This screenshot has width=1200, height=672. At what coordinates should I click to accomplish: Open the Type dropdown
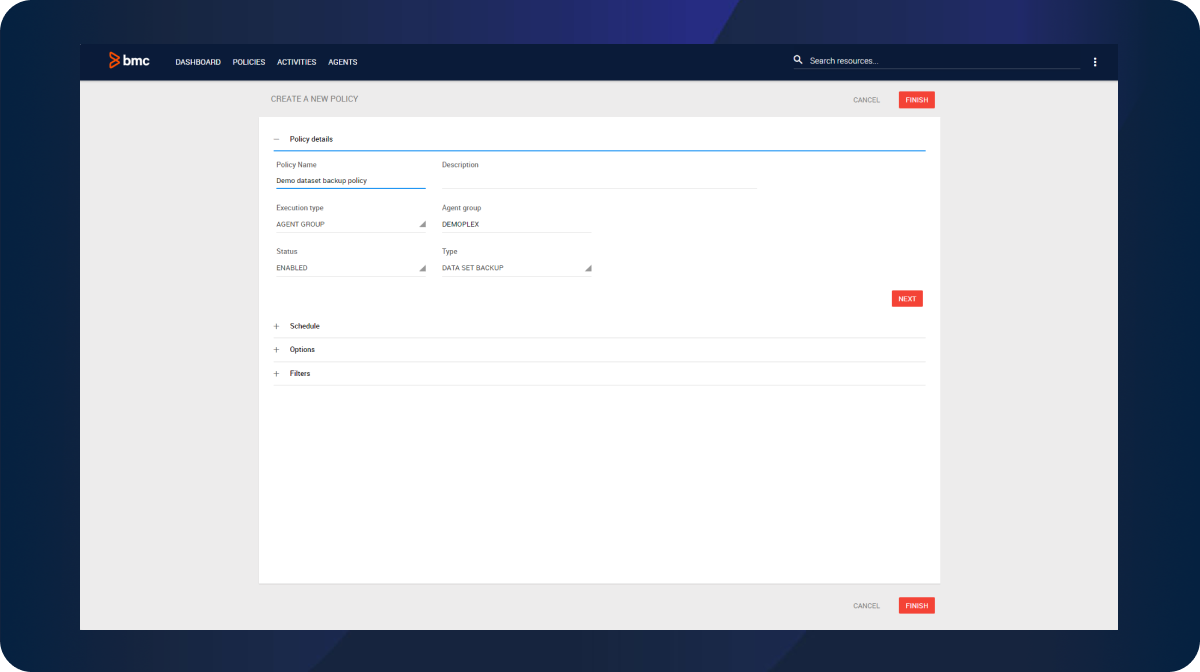point(516,268)
